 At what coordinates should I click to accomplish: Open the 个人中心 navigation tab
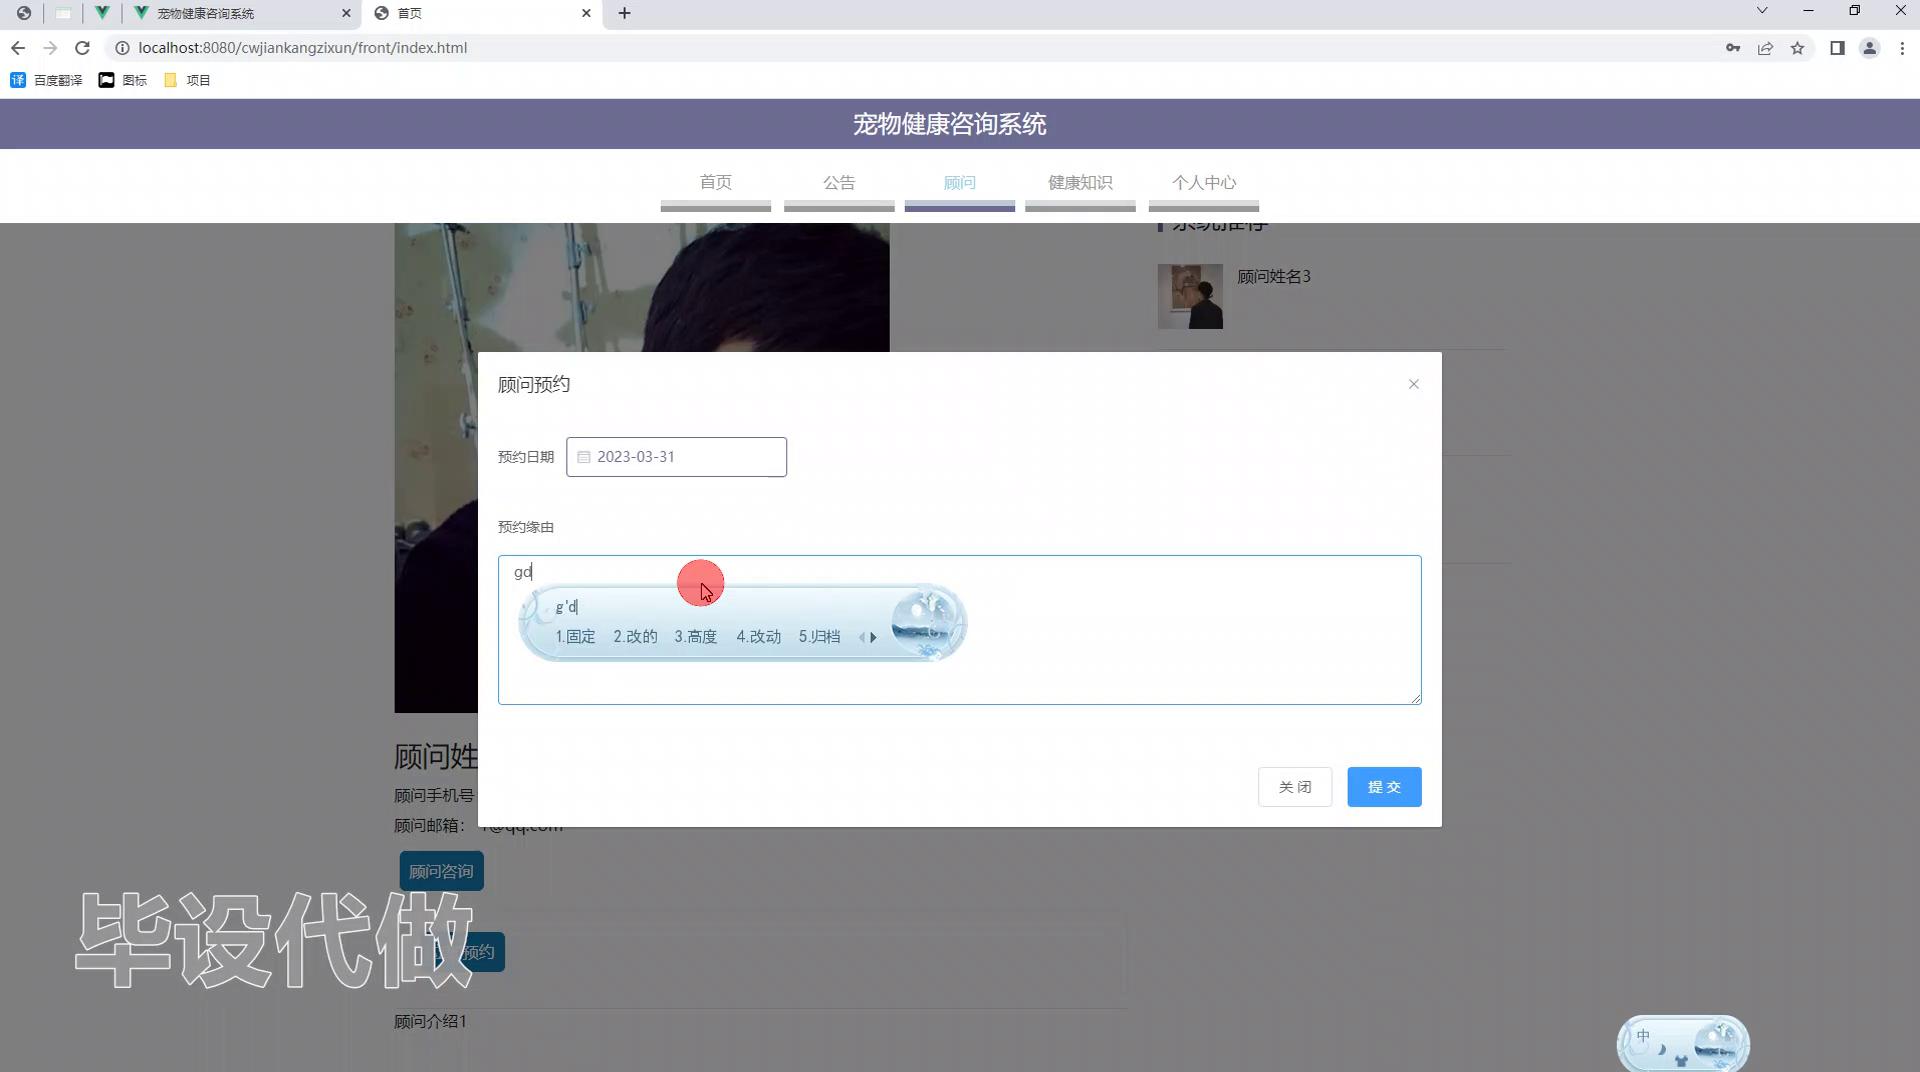[x=1204, y=183]
